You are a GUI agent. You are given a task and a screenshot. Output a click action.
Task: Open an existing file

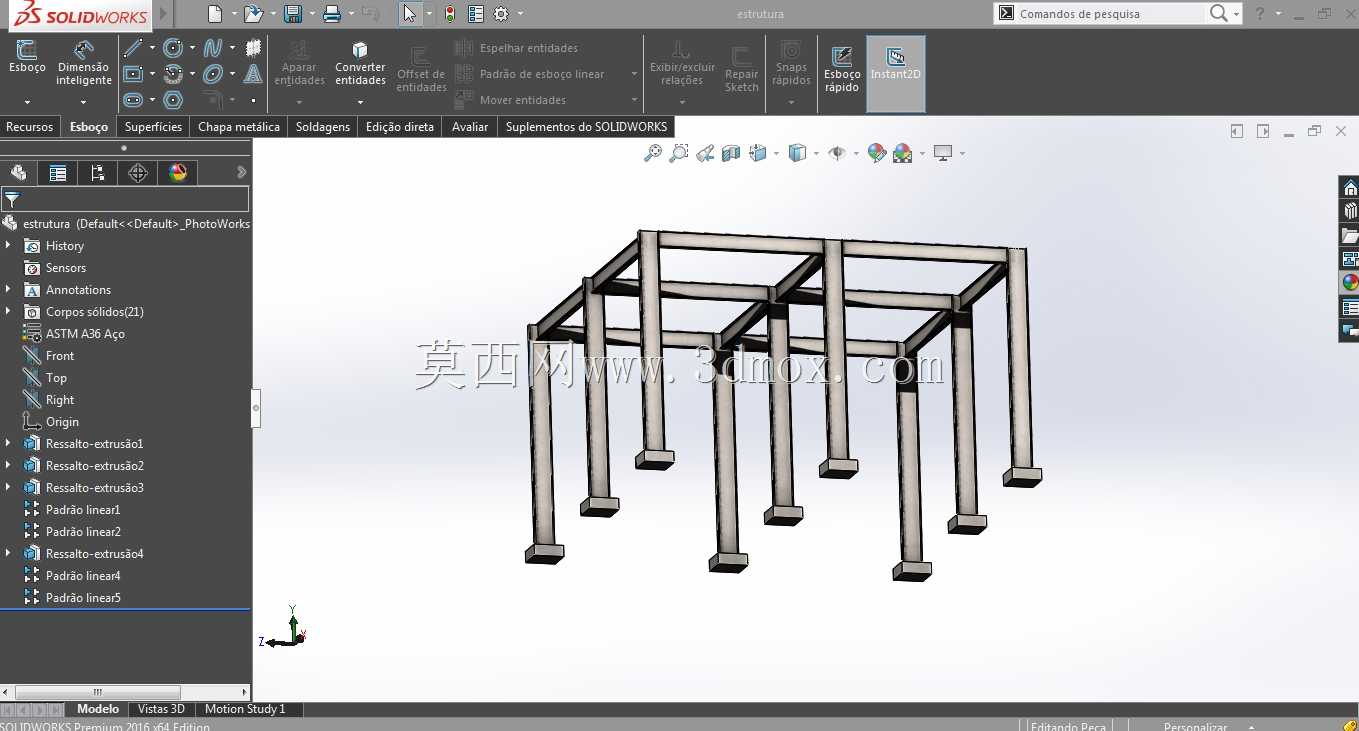click(x=253, y=14)
